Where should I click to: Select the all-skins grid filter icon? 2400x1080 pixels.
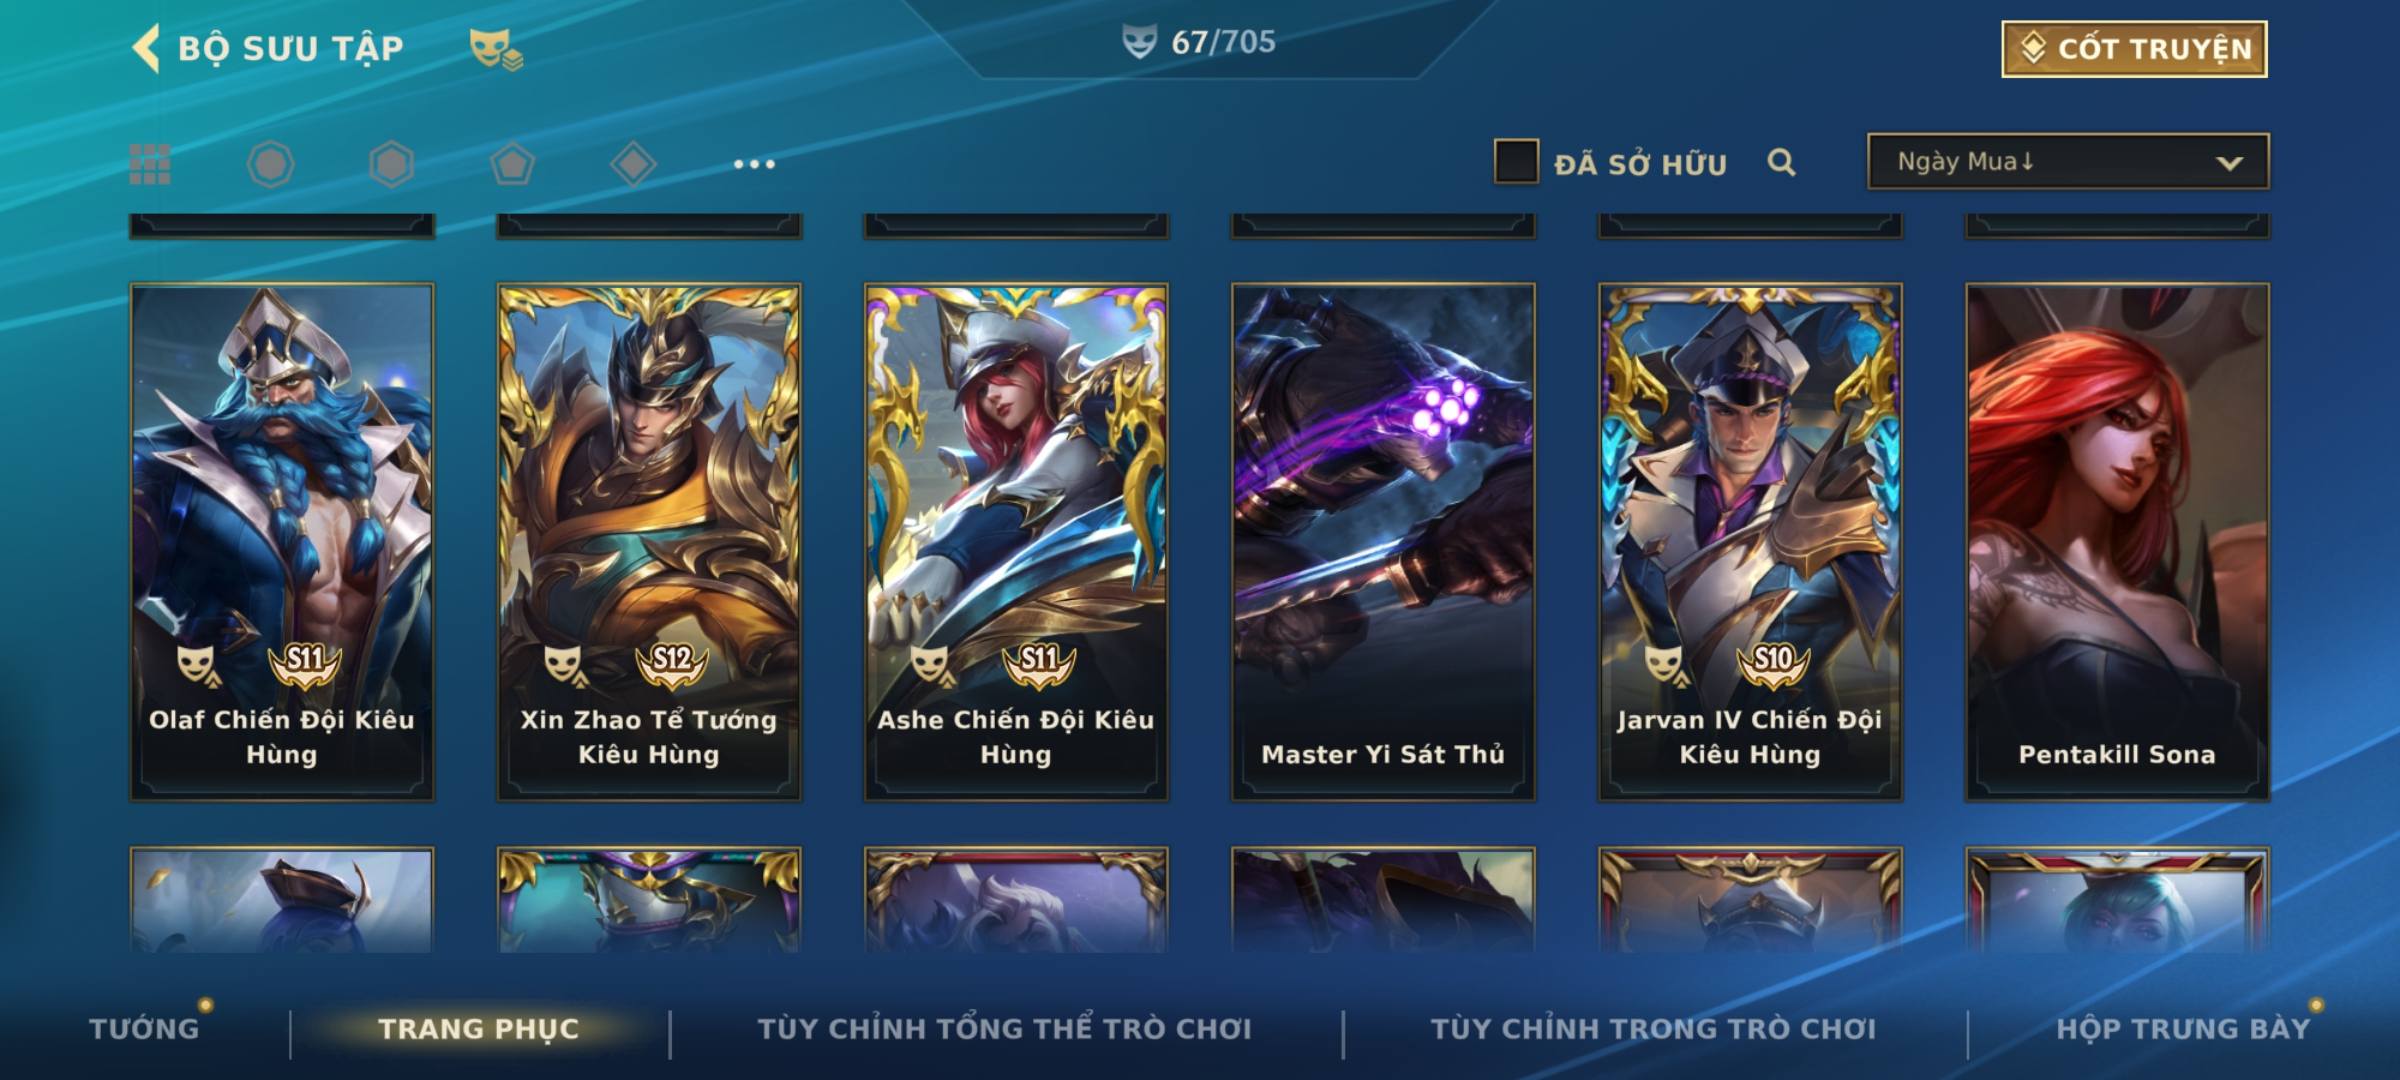pos(150,164)
